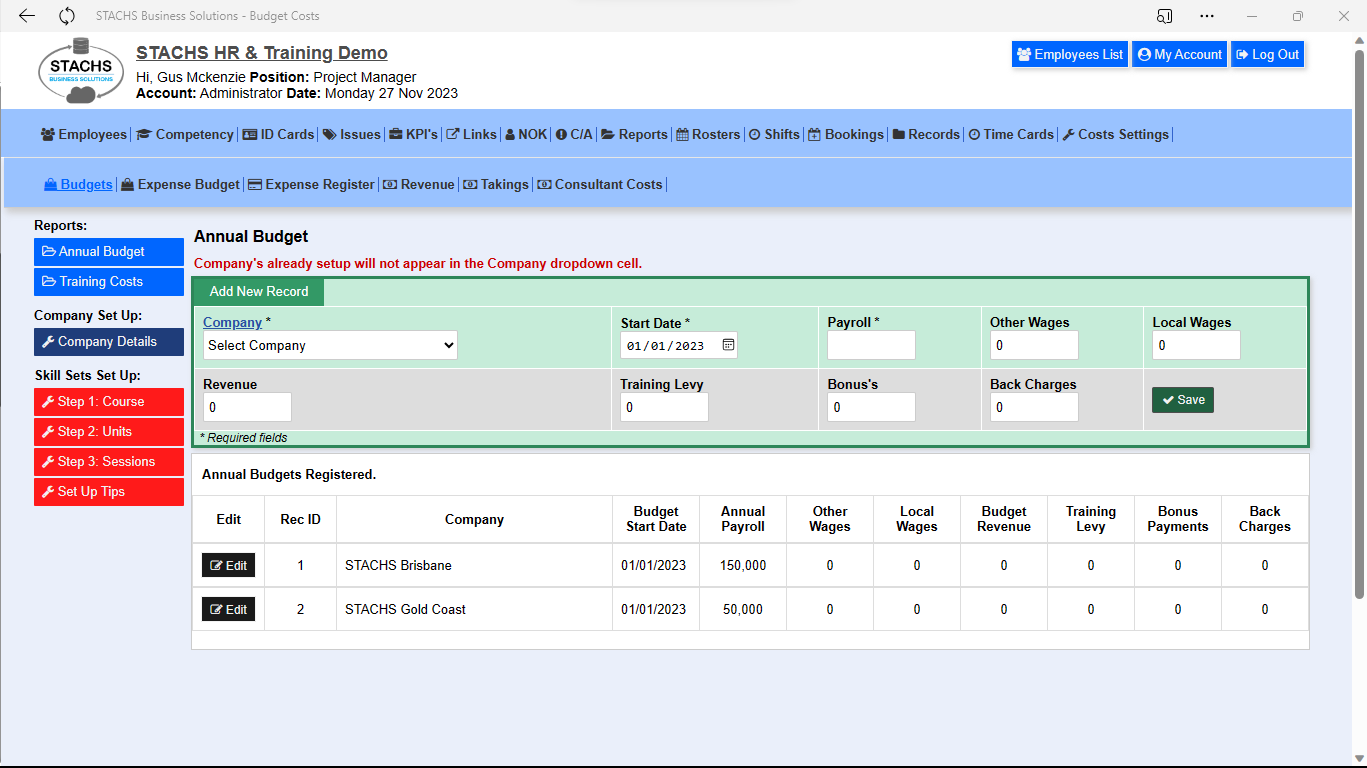Open the Records menu item
Image resolution: width=1367 pixels, height=768 pixels.
click(926, 134)
